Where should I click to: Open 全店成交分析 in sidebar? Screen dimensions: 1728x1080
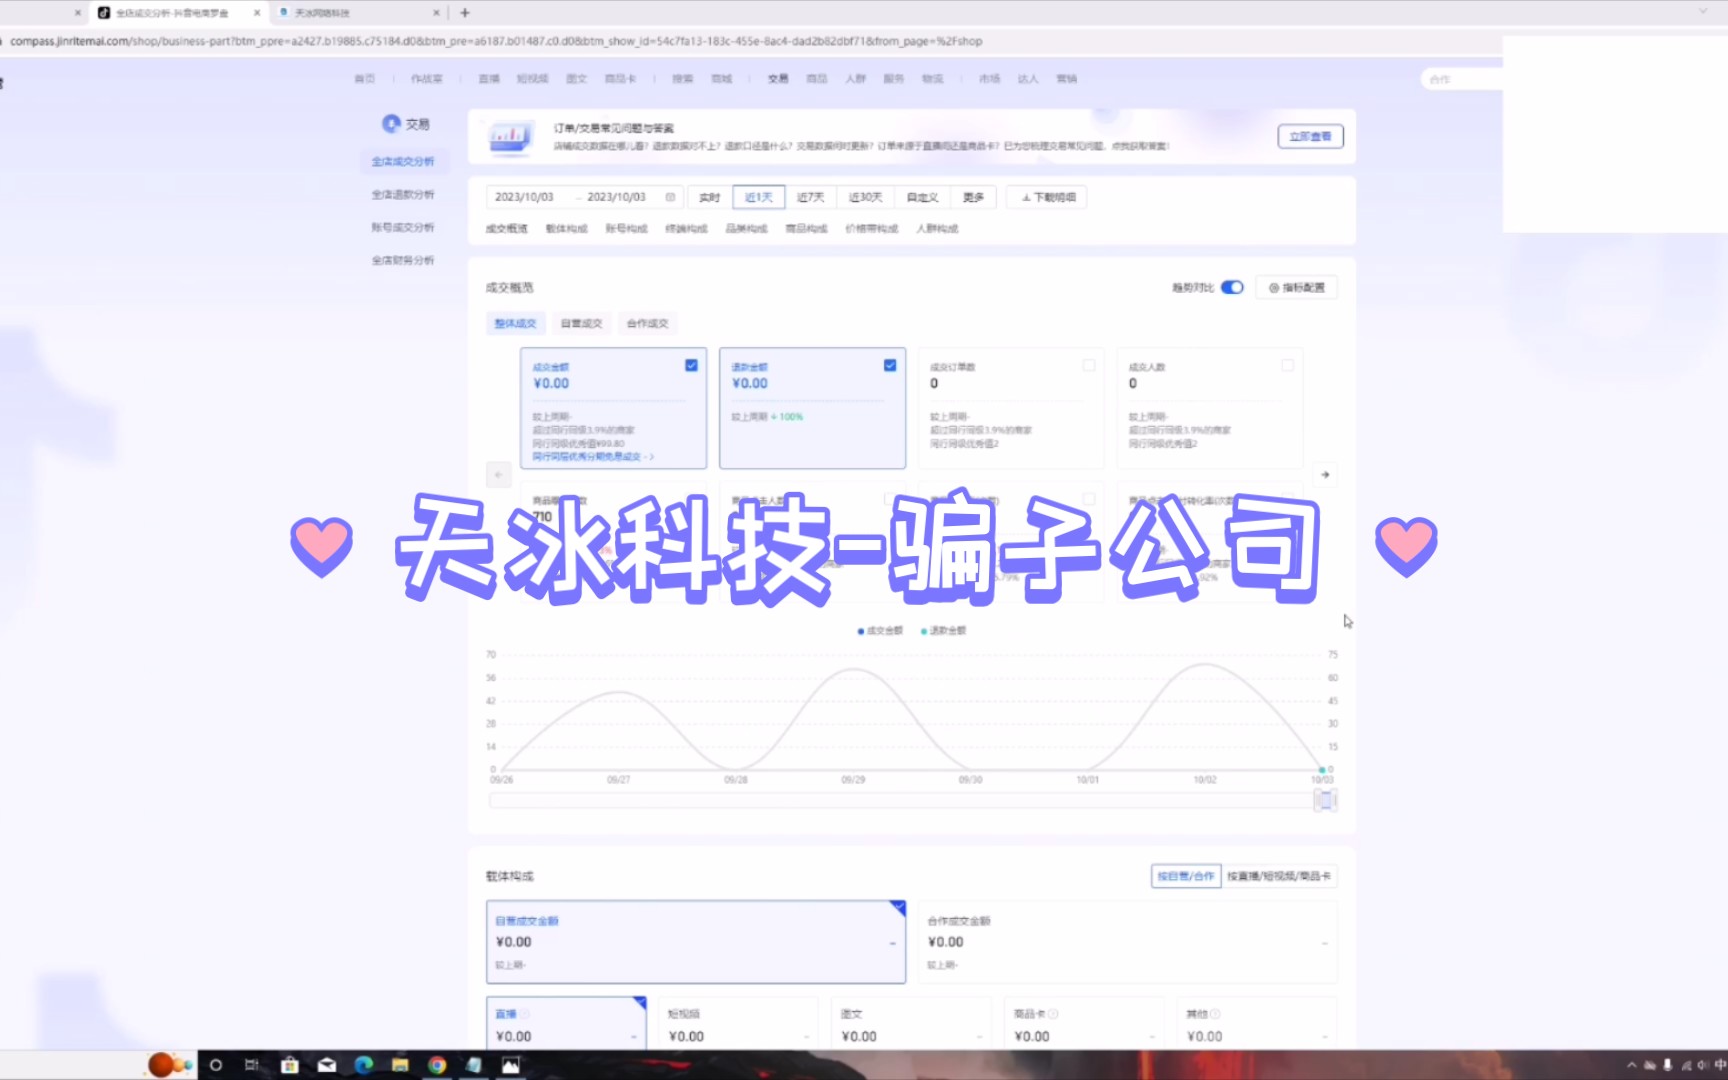click(x=403, y=161)
